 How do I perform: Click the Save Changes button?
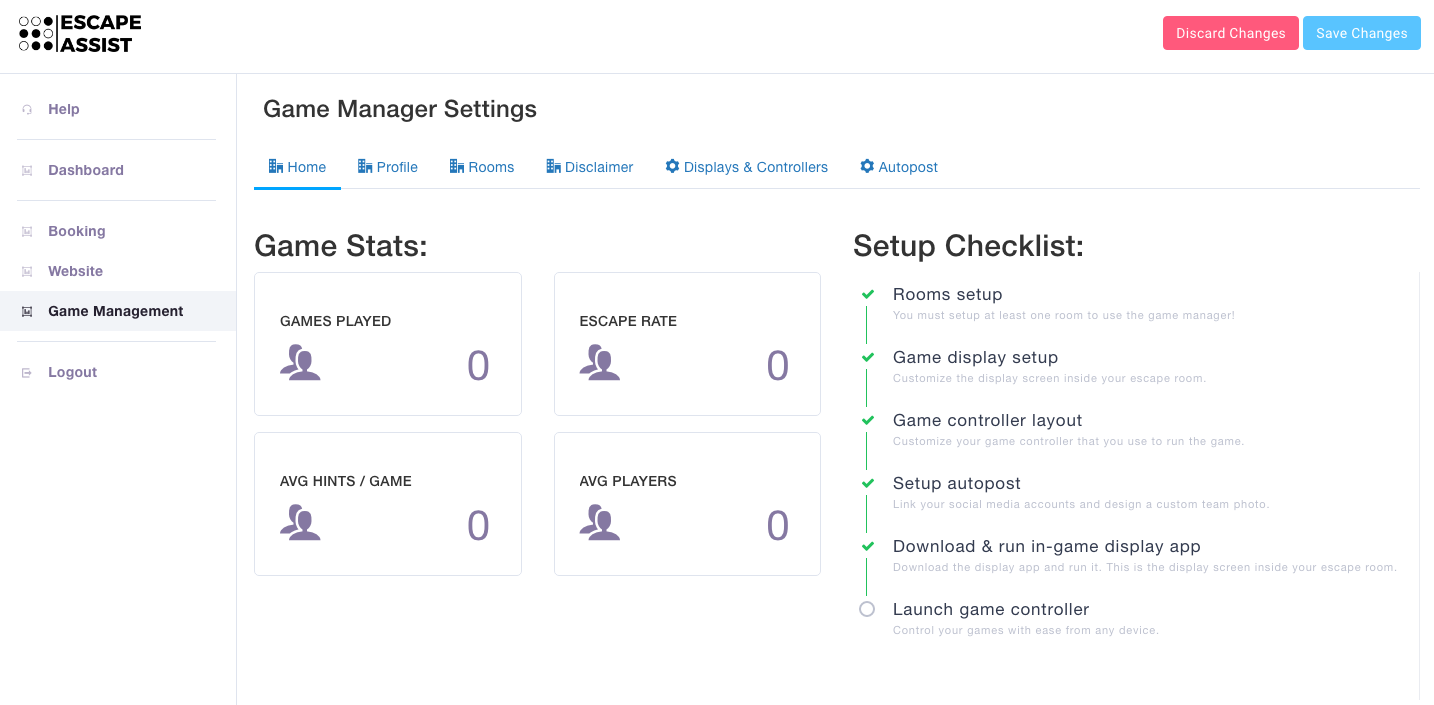[1361, 33]
